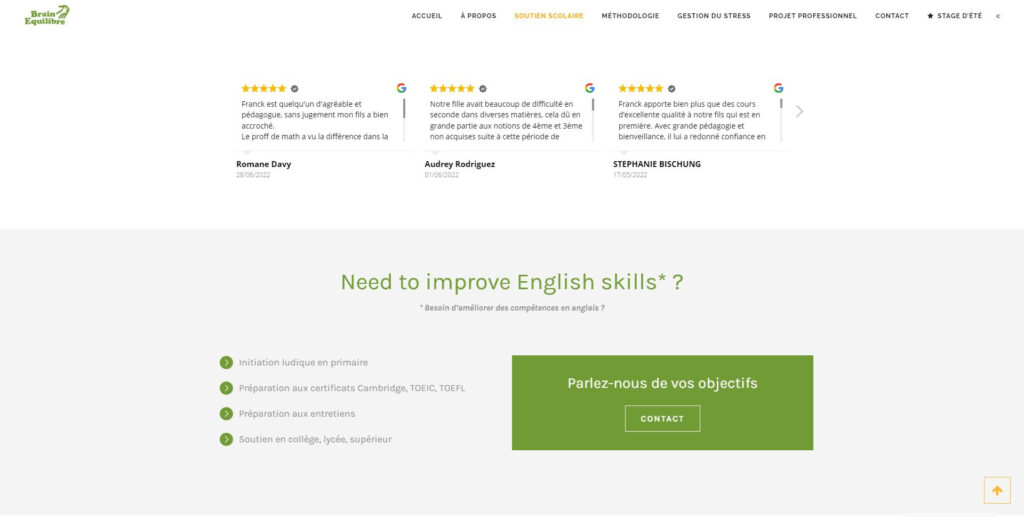Navigate to Accueil in top menu
This screenshot has height=517, width=1024.
click(426, 16)
